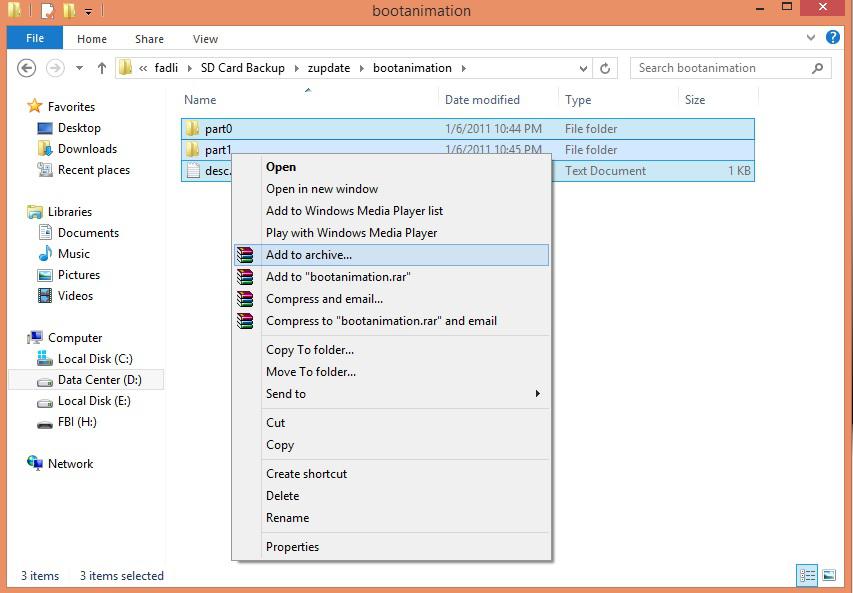Open the Quick Access Toolbar customize dropdown
The image size is (853, 593).
tap(88, 12)
